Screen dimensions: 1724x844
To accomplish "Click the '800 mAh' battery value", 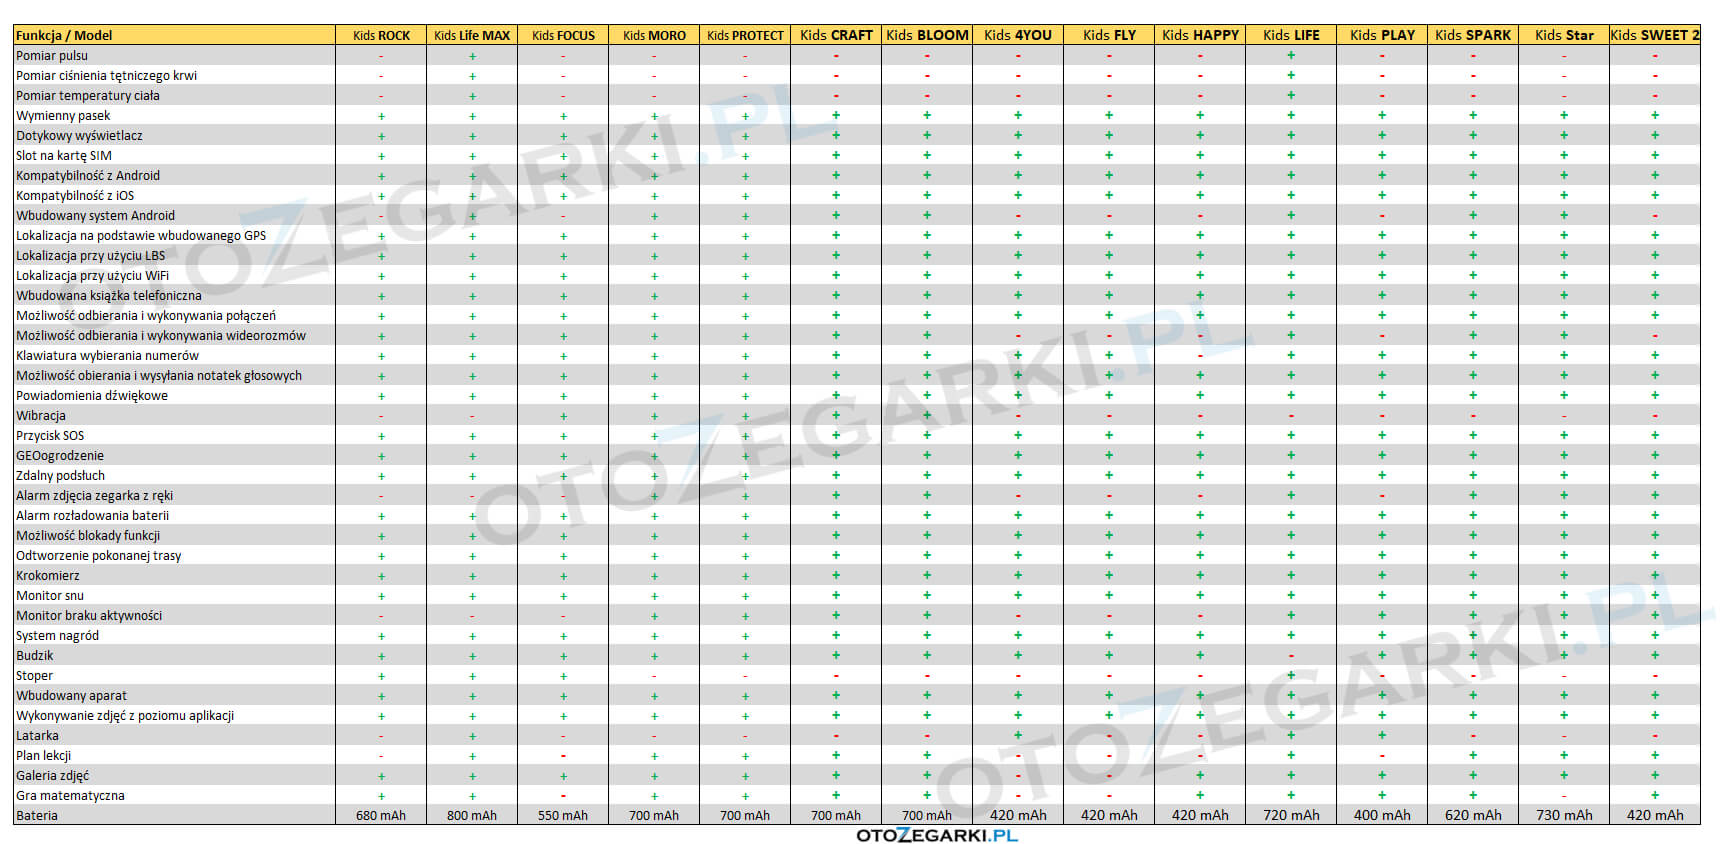I will tap(472, 816).
